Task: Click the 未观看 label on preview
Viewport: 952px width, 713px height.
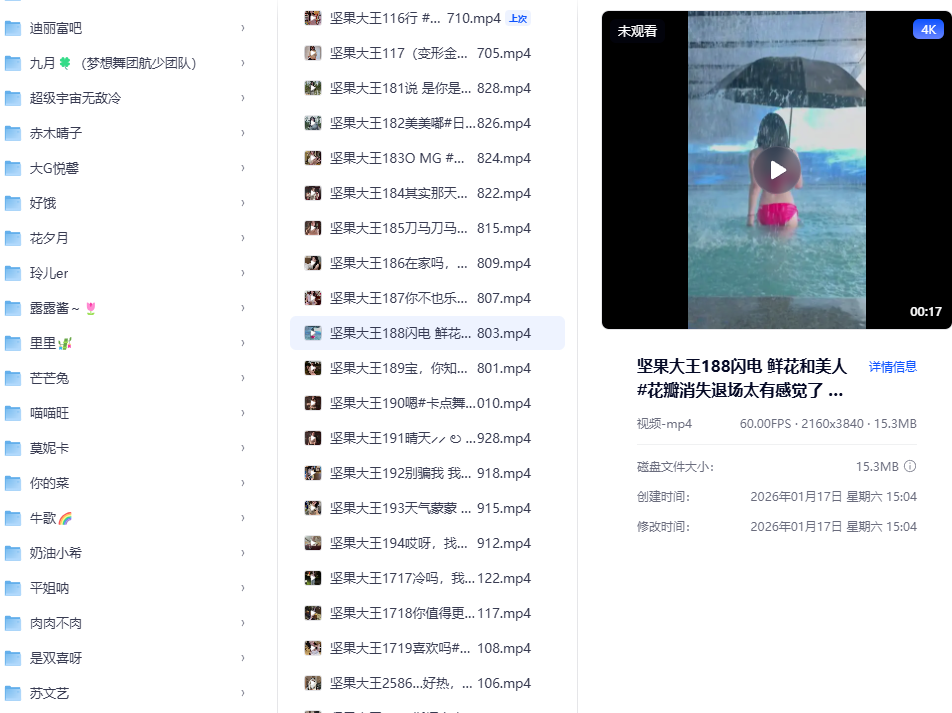Action: click(x=637, y=31)
